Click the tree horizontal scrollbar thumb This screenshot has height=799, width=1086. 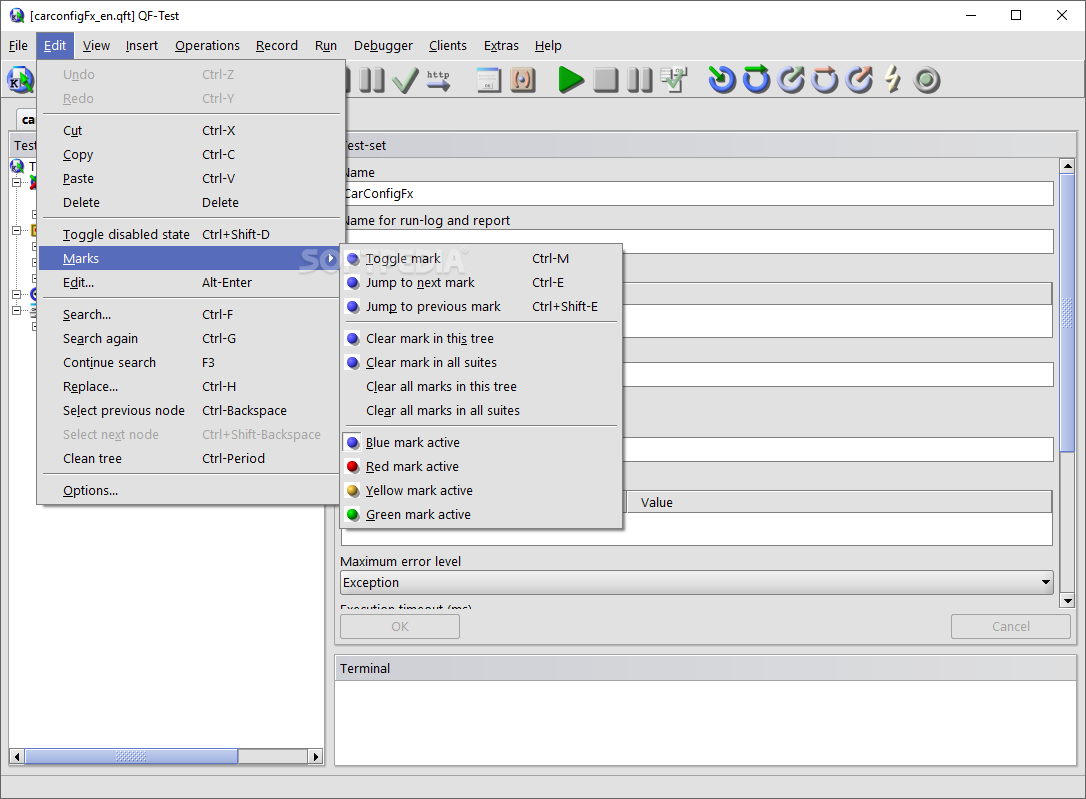point(132,756)
